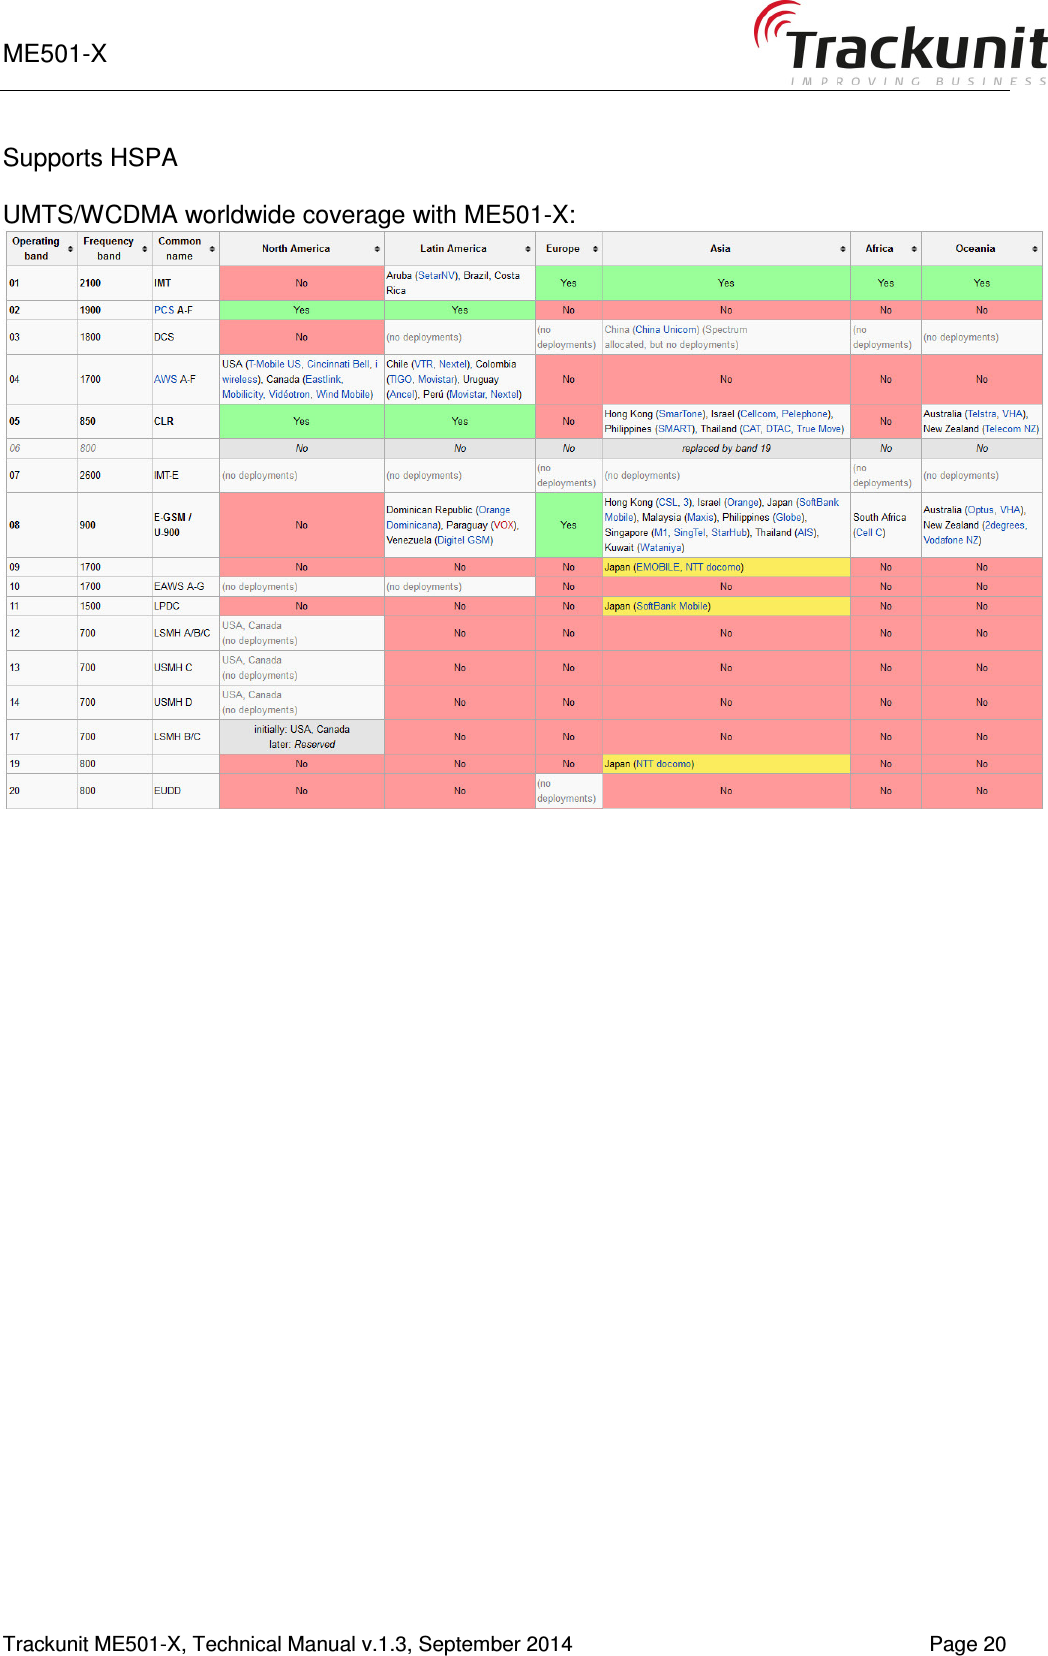Select the Latin America header
1048x1656 pixels.
(x=453, y=249)
